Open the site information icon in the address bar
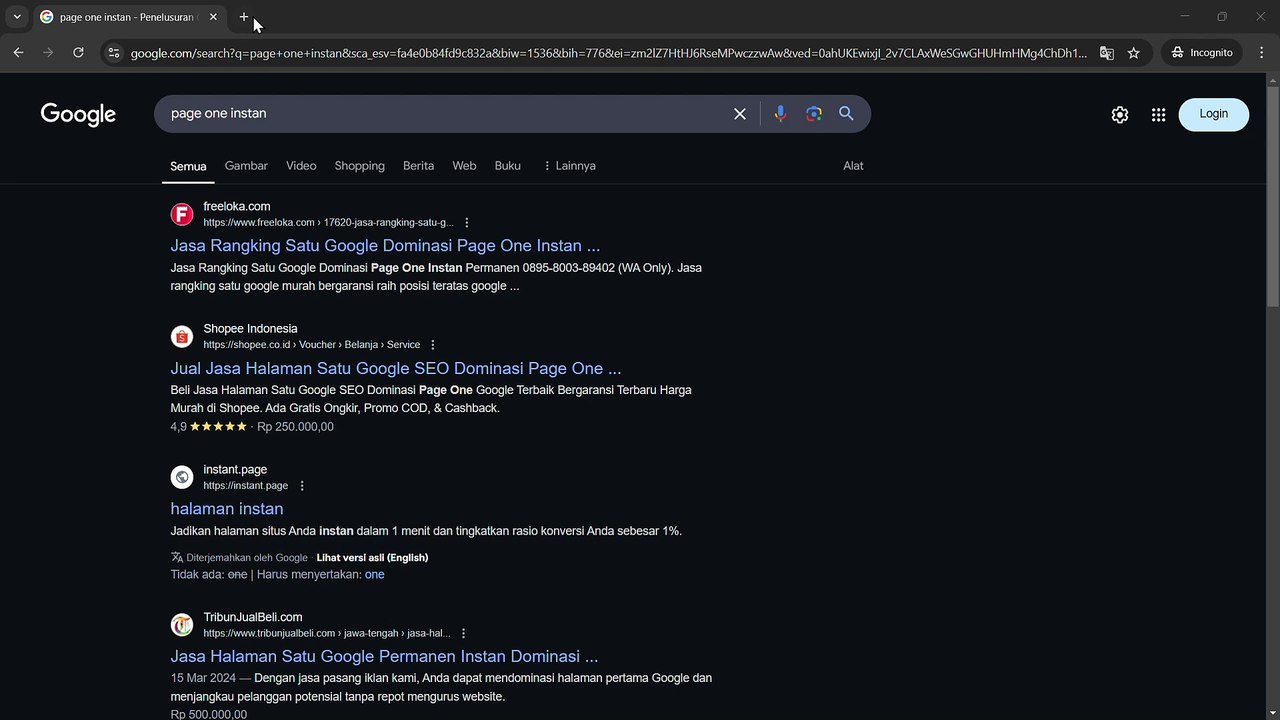The image size is (1280, 720). point(113,53)
